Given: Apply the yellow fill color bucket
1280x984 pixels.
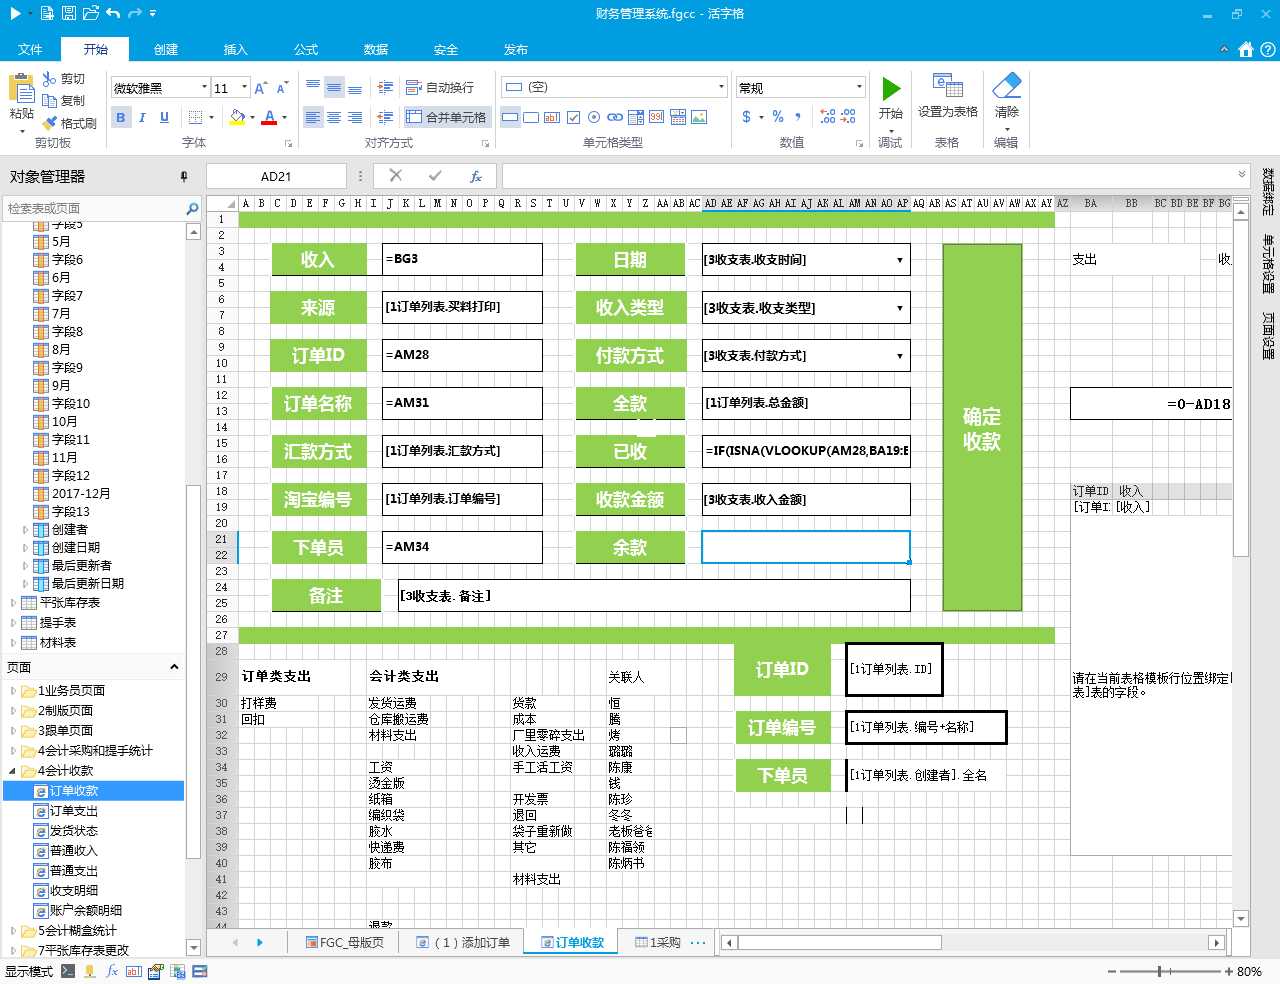Looking at the screenshot, I should pos(237,118).
